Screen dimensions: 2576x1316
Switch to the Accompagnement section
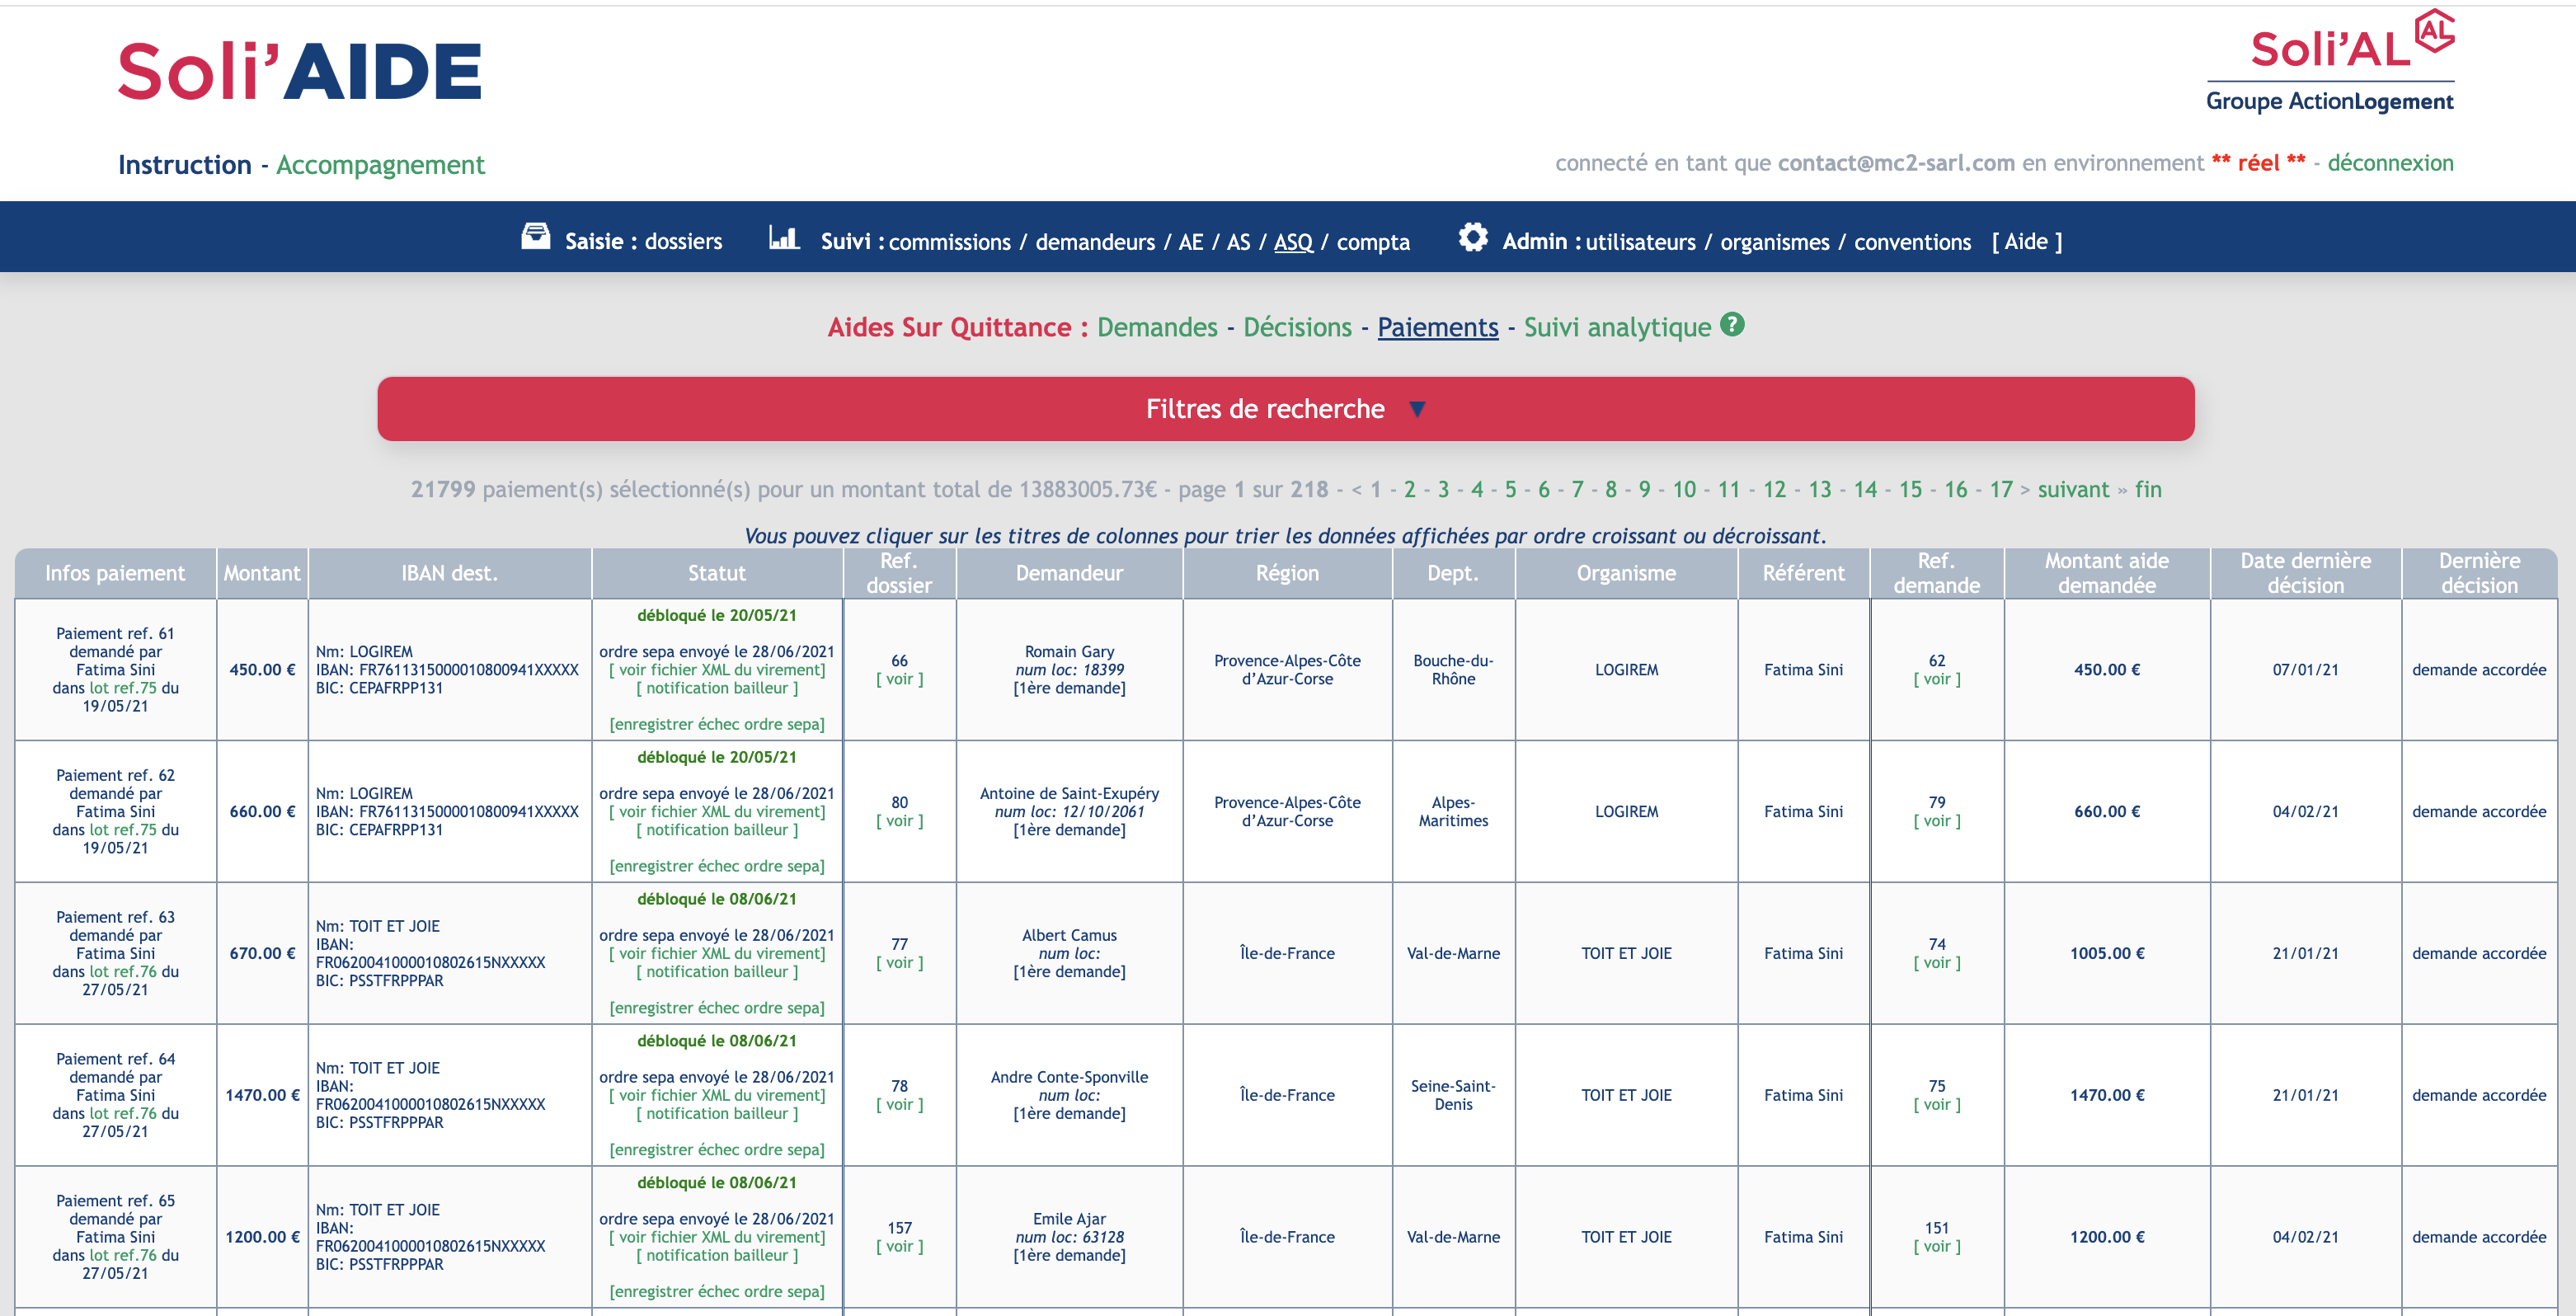tap(380, 164)
